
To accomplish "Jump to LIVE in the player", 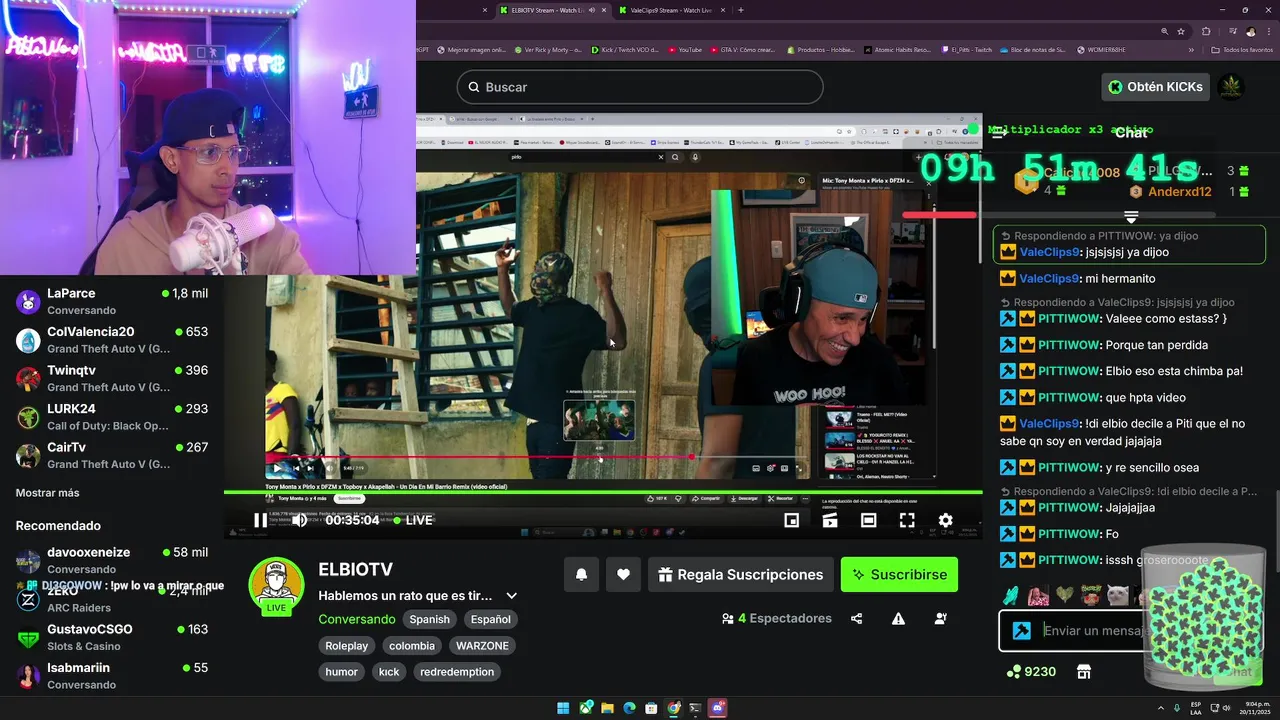I will tap(413, 520).
